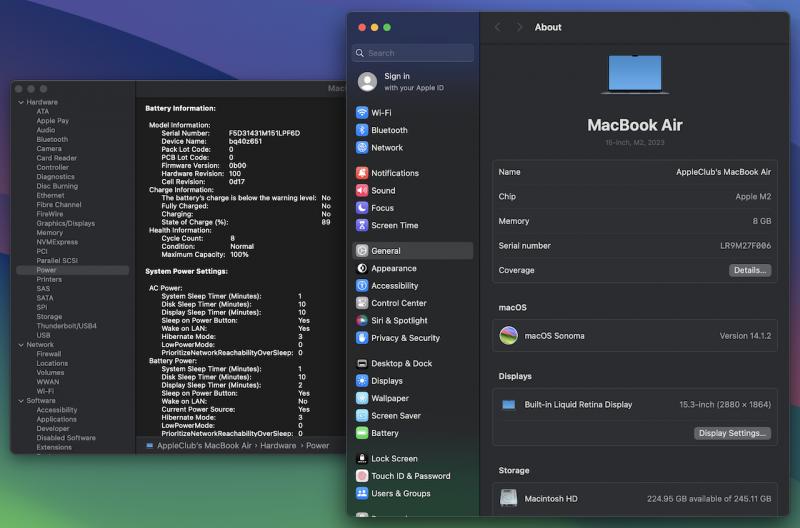Image resolution: width=800 pixels, height=528 pixels.
Task: Open Control Center icon
Action: [362, 303]
